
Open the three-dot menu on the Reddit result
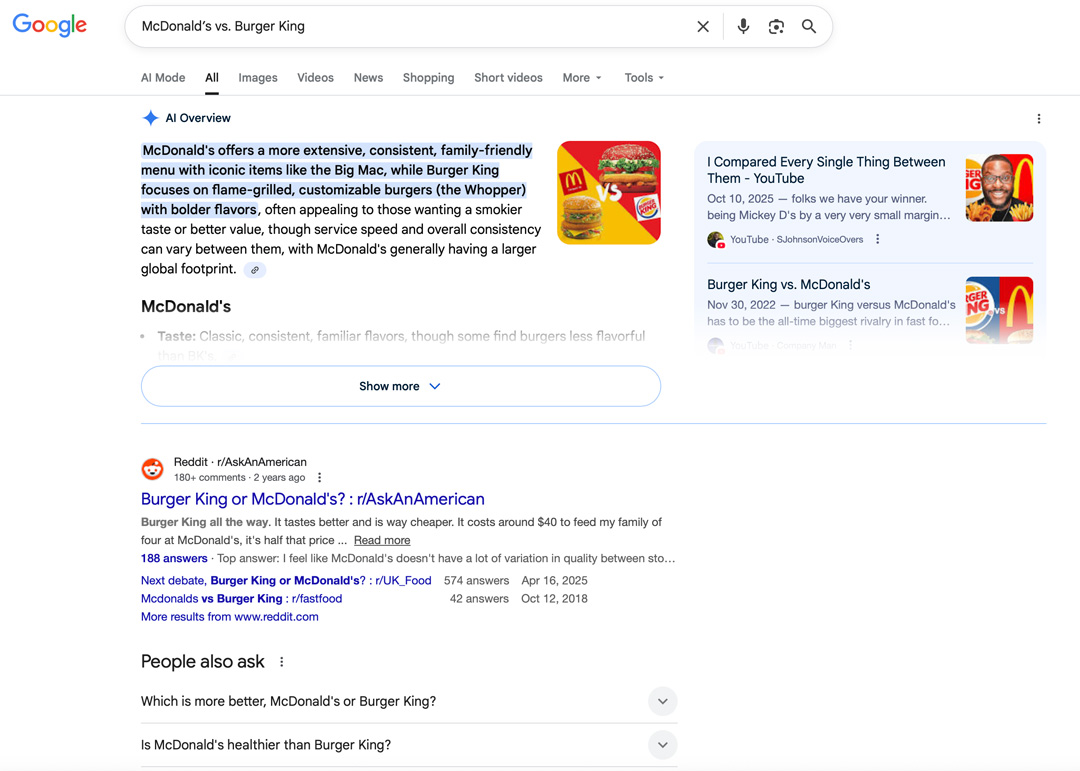click(319, 477)
